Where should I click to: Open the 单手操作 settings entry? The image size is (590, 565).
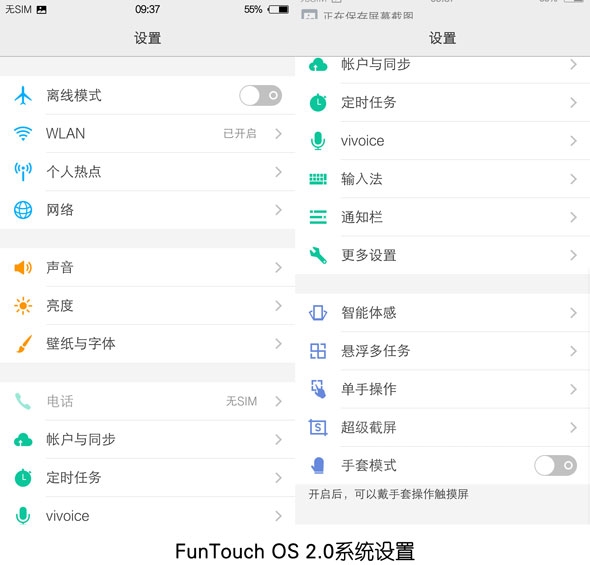click(442, 389)
